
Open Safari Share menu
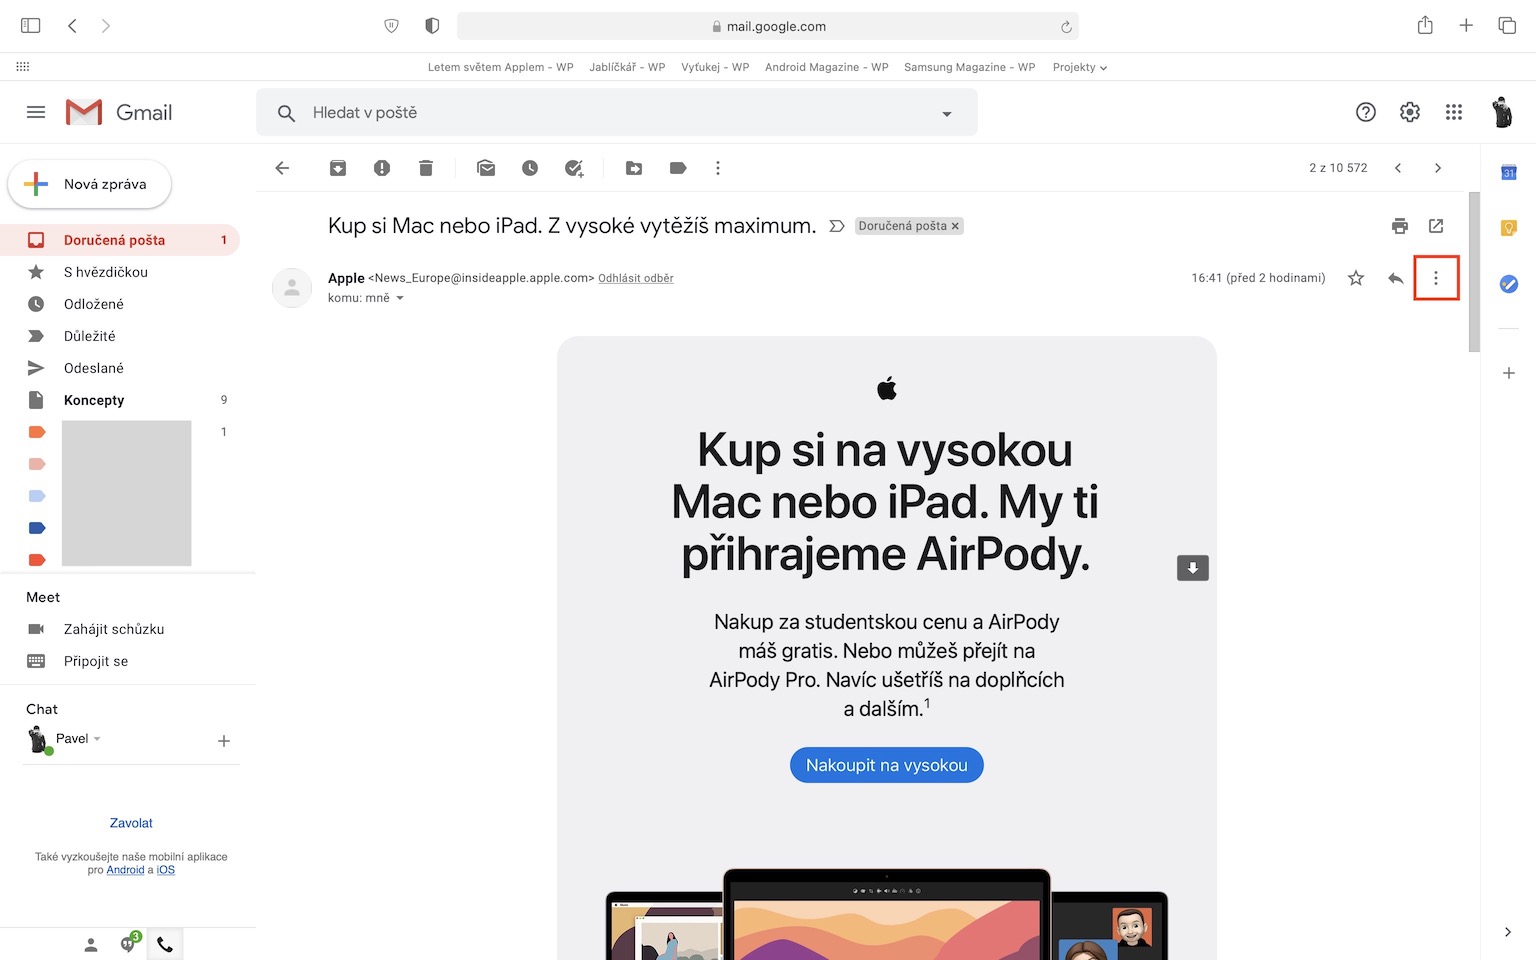click(x=1425, y=26)
